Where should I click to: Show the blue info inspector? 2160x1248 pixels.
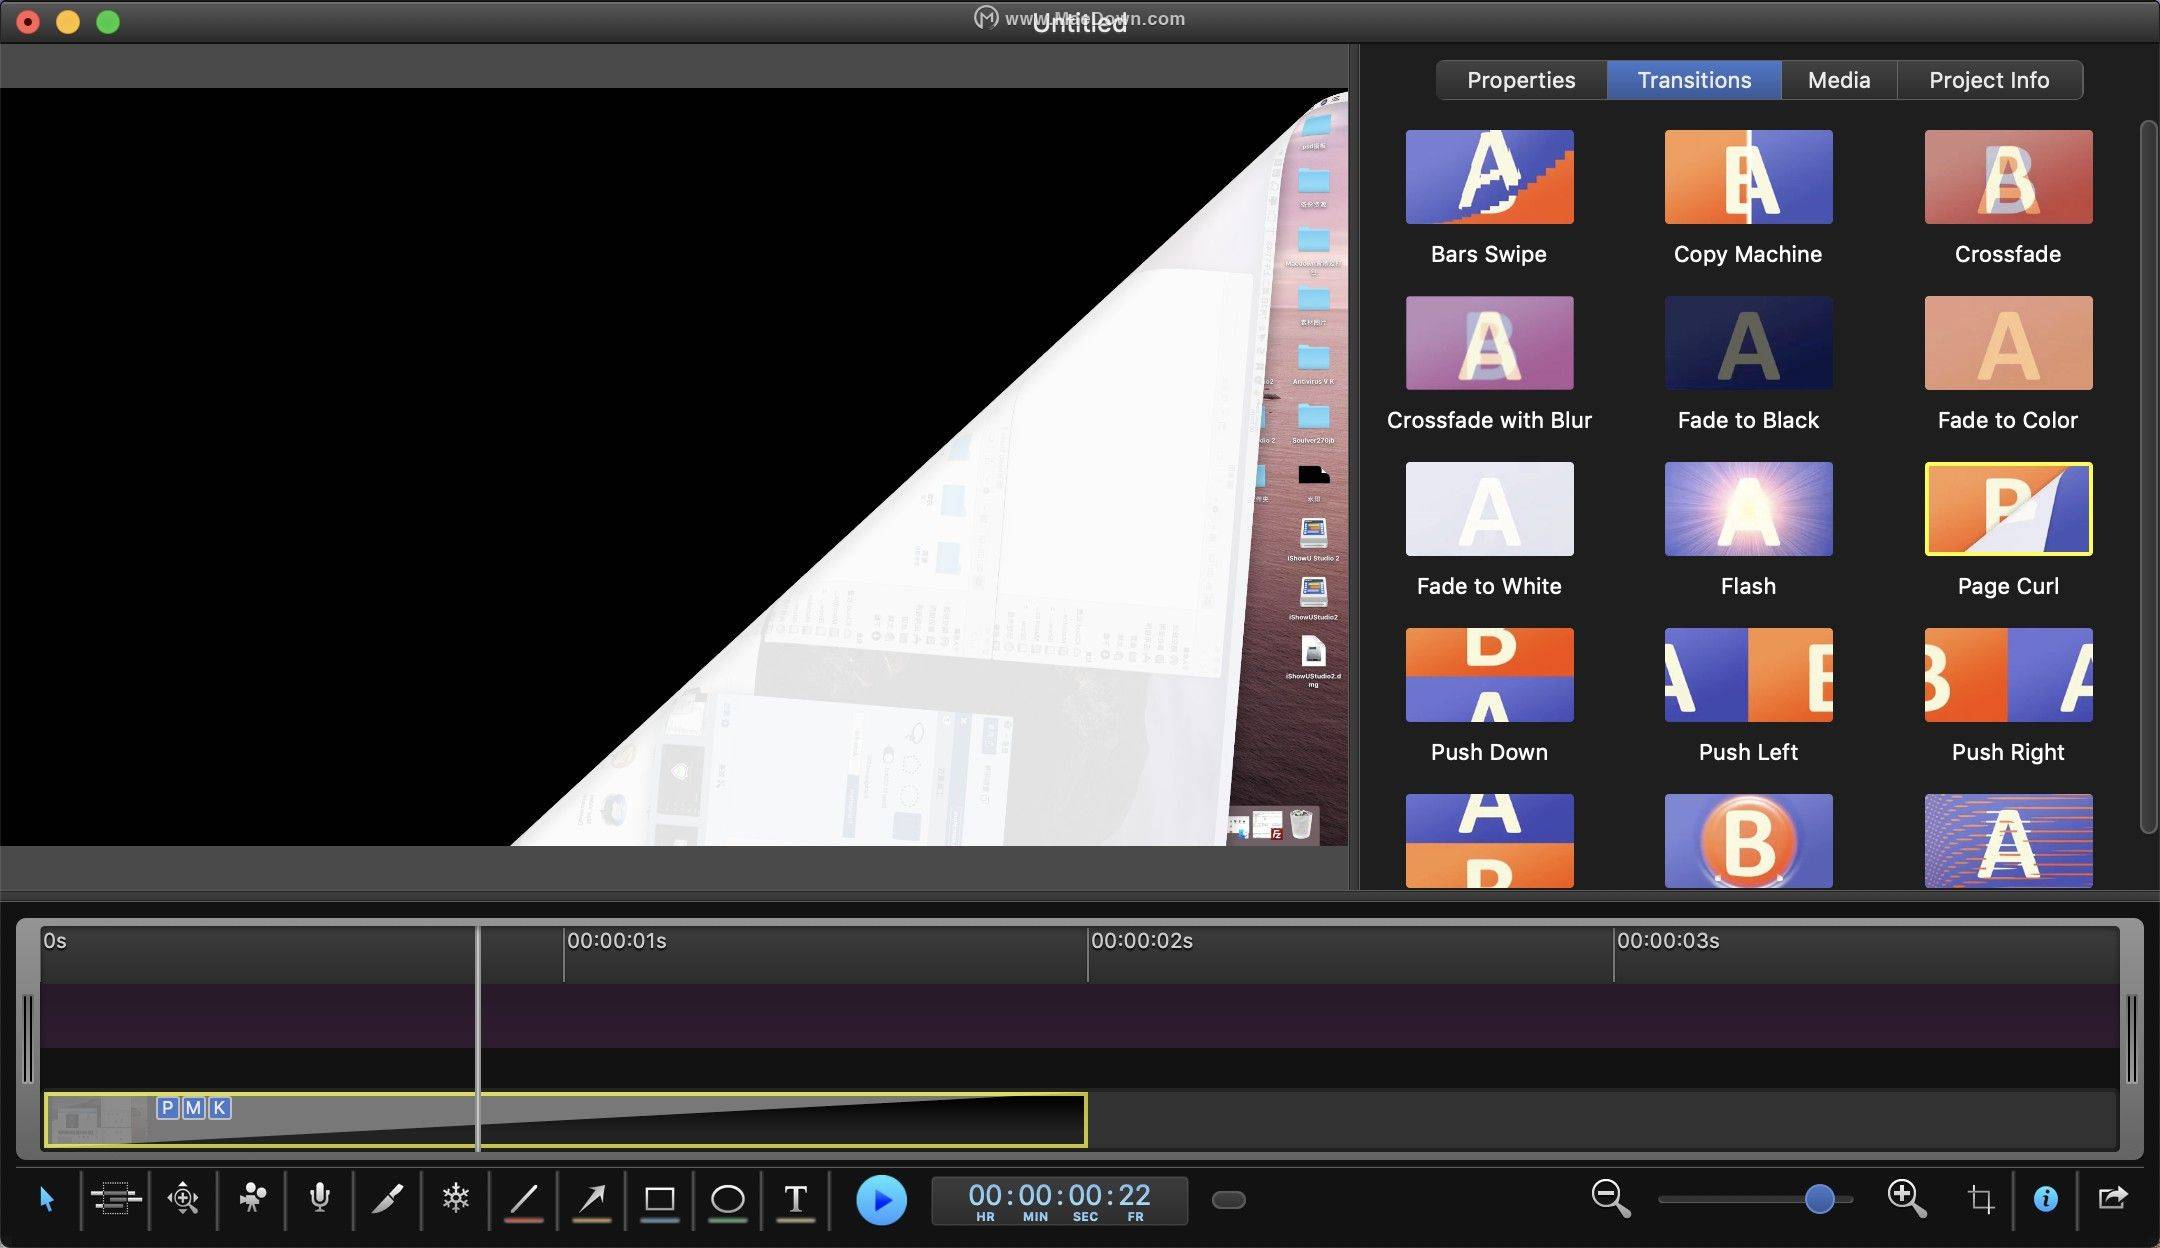[2046, 1198]
